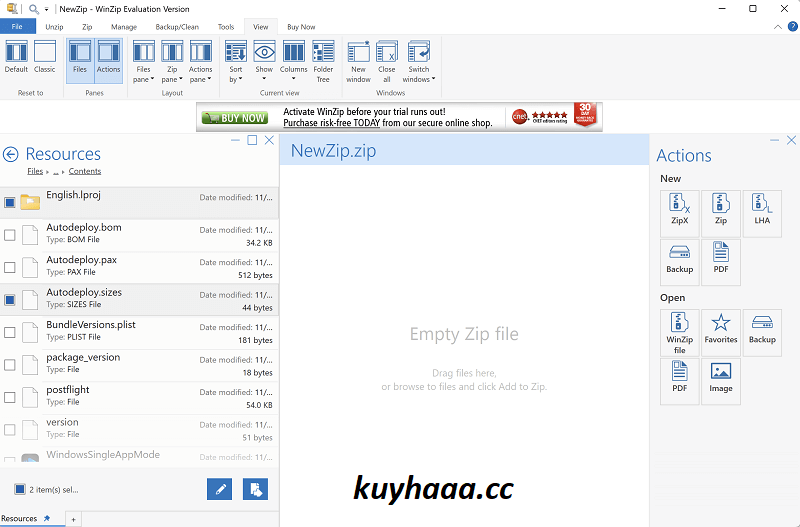Create a new Backup under New
The width and height of the screenshot is (800, 527).
[x=680, y=262]
